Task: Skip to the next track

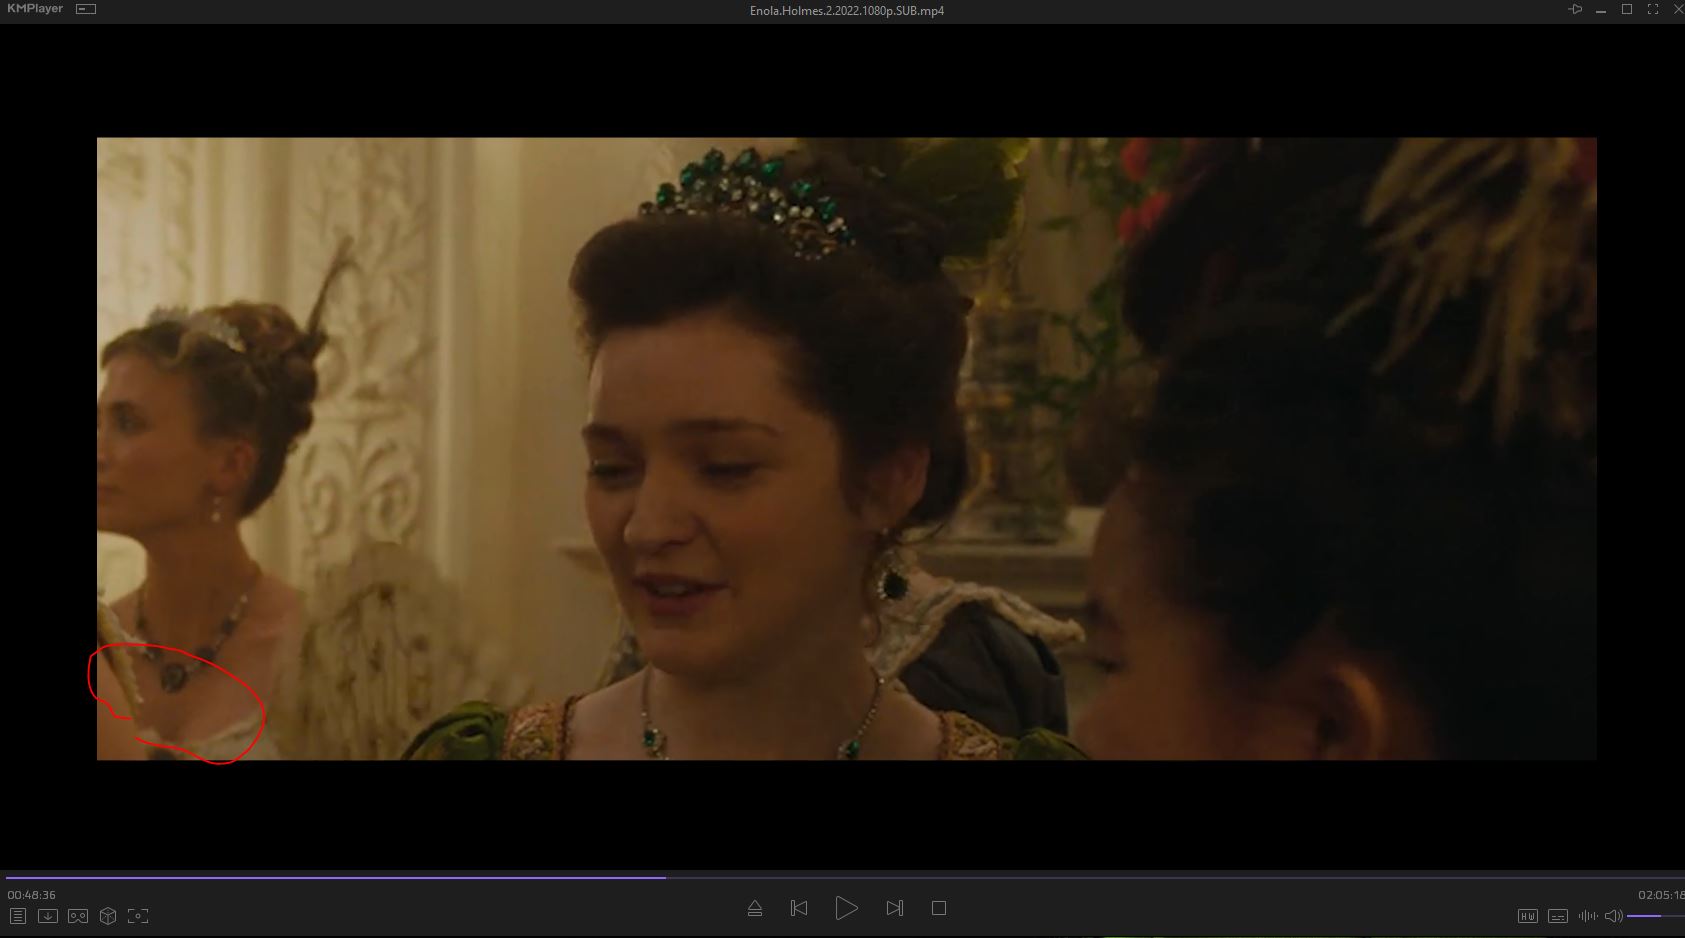Action: coord(894,908)
